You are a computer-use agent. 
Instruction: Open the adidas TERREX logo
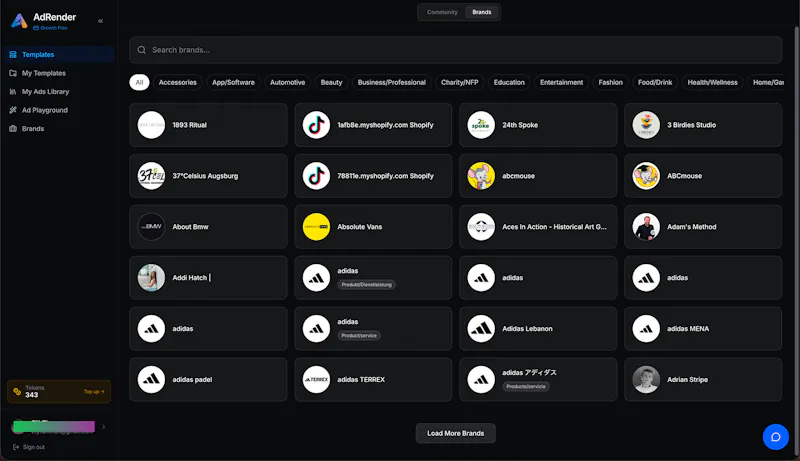(x=316, y=379)
